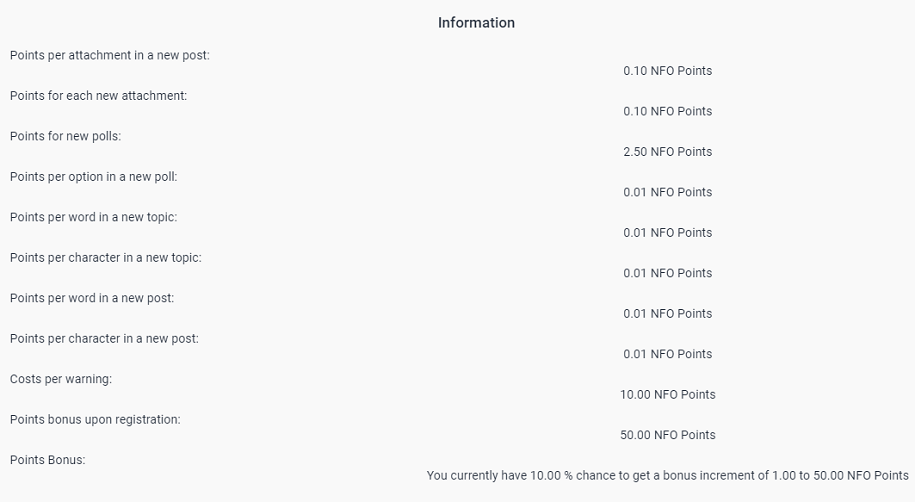Select 'Points bonus upon registration' label

(x=95, y=420)
